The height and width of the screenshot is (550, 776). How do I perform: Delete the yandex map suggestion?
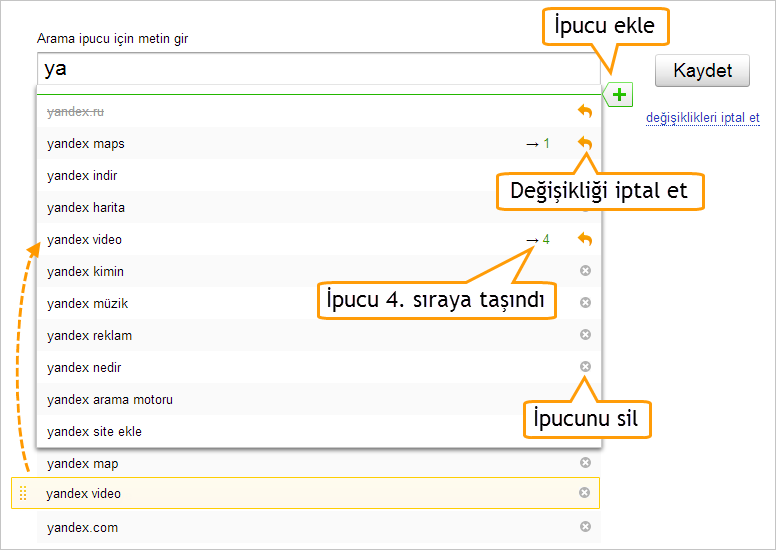coord(585,462)
